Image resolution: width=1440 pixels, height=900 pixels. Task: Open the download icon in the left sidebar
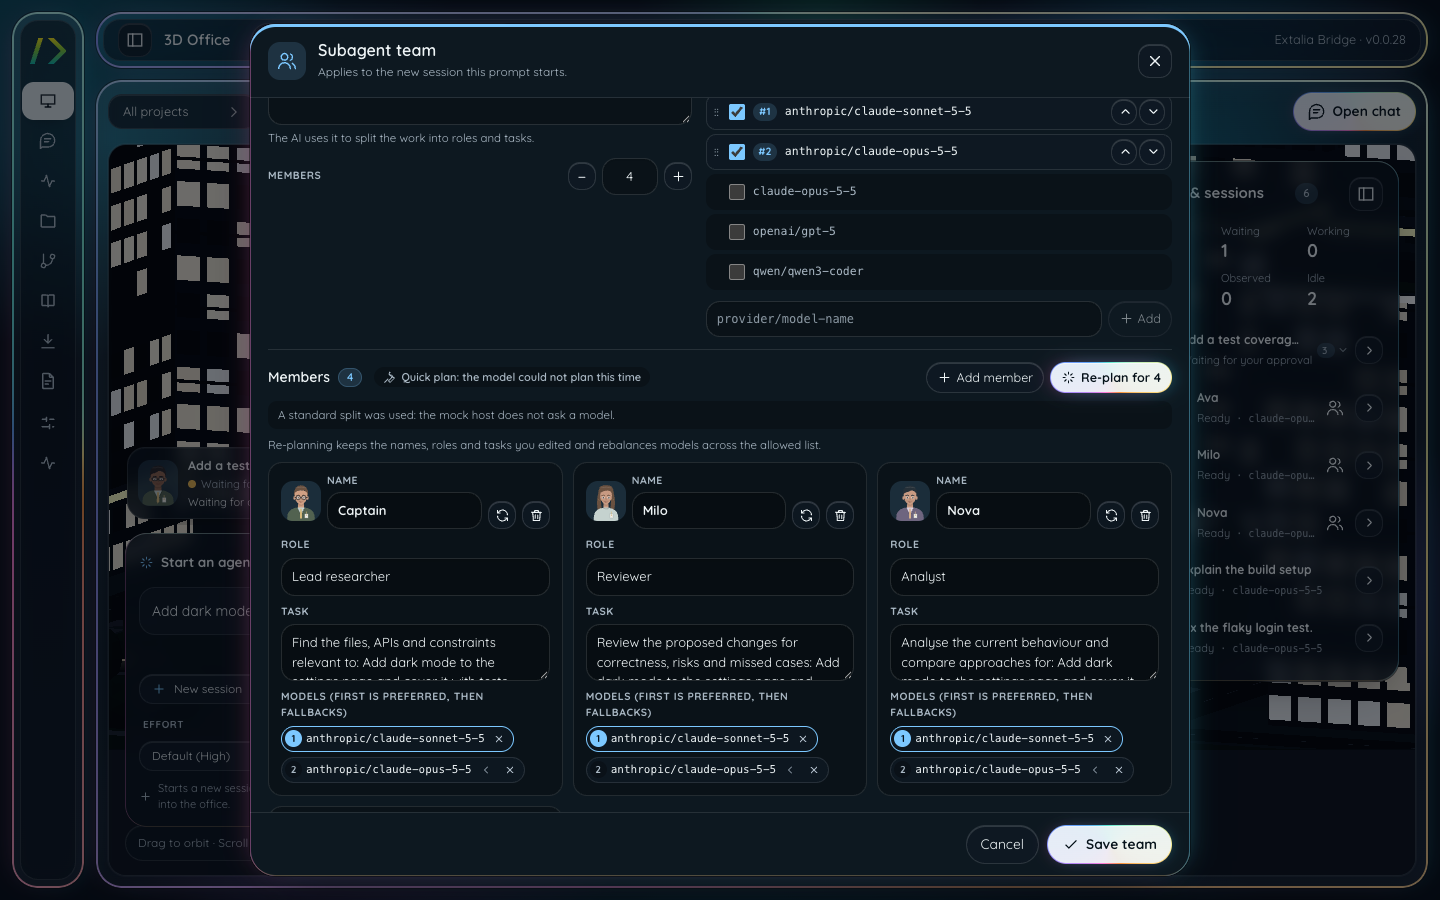[48, 341]
